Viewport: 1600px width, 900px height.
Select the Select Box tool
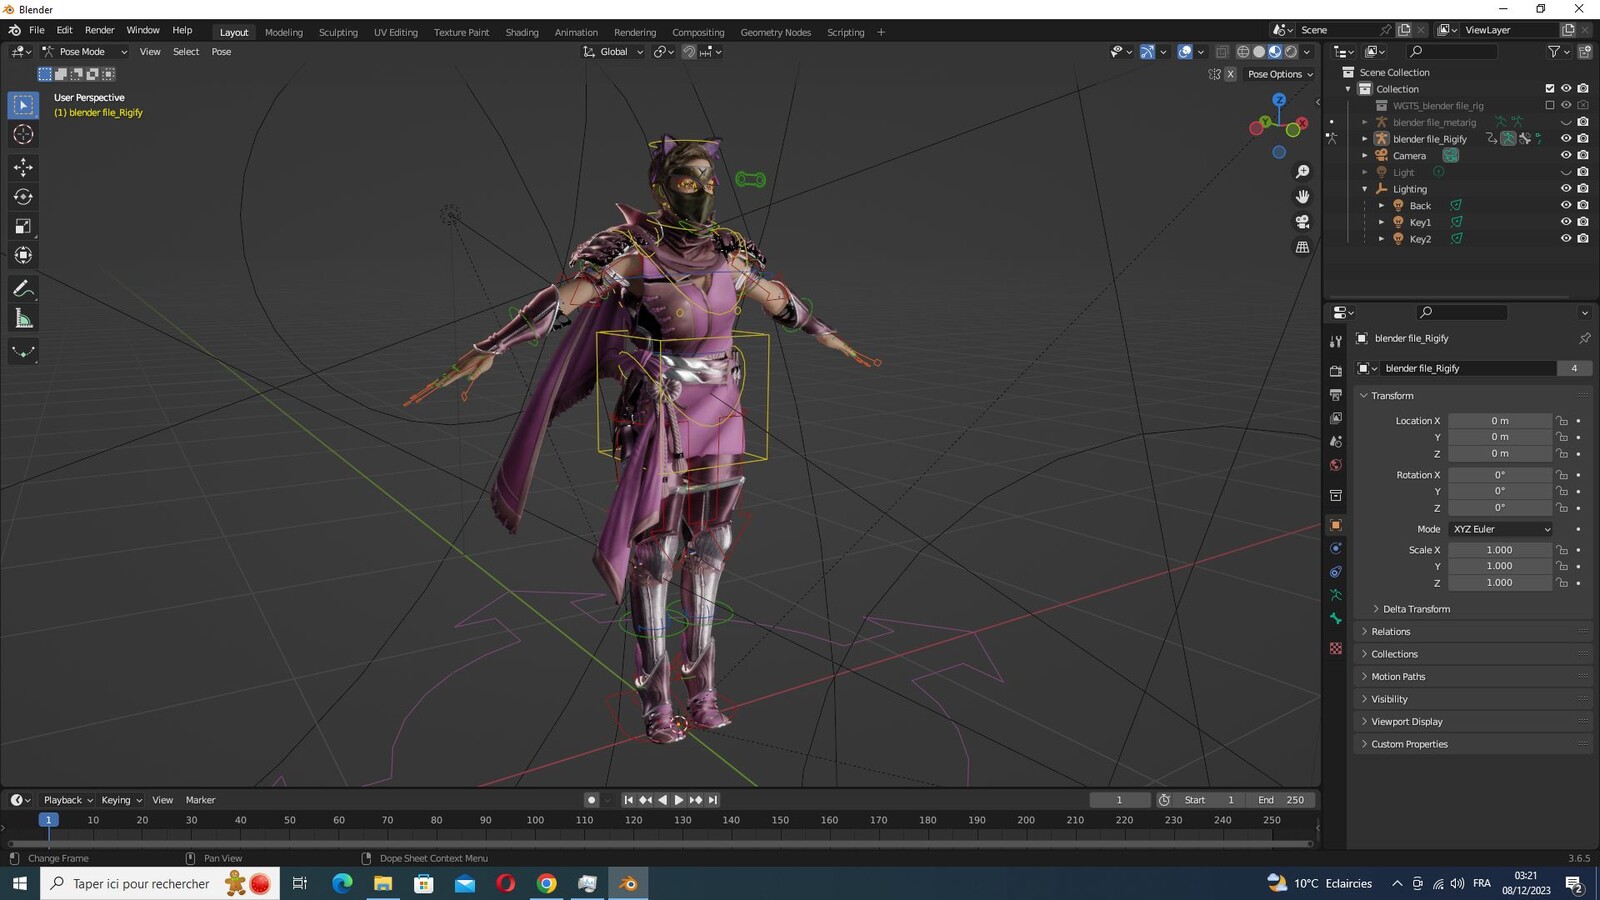click(23, 105)
